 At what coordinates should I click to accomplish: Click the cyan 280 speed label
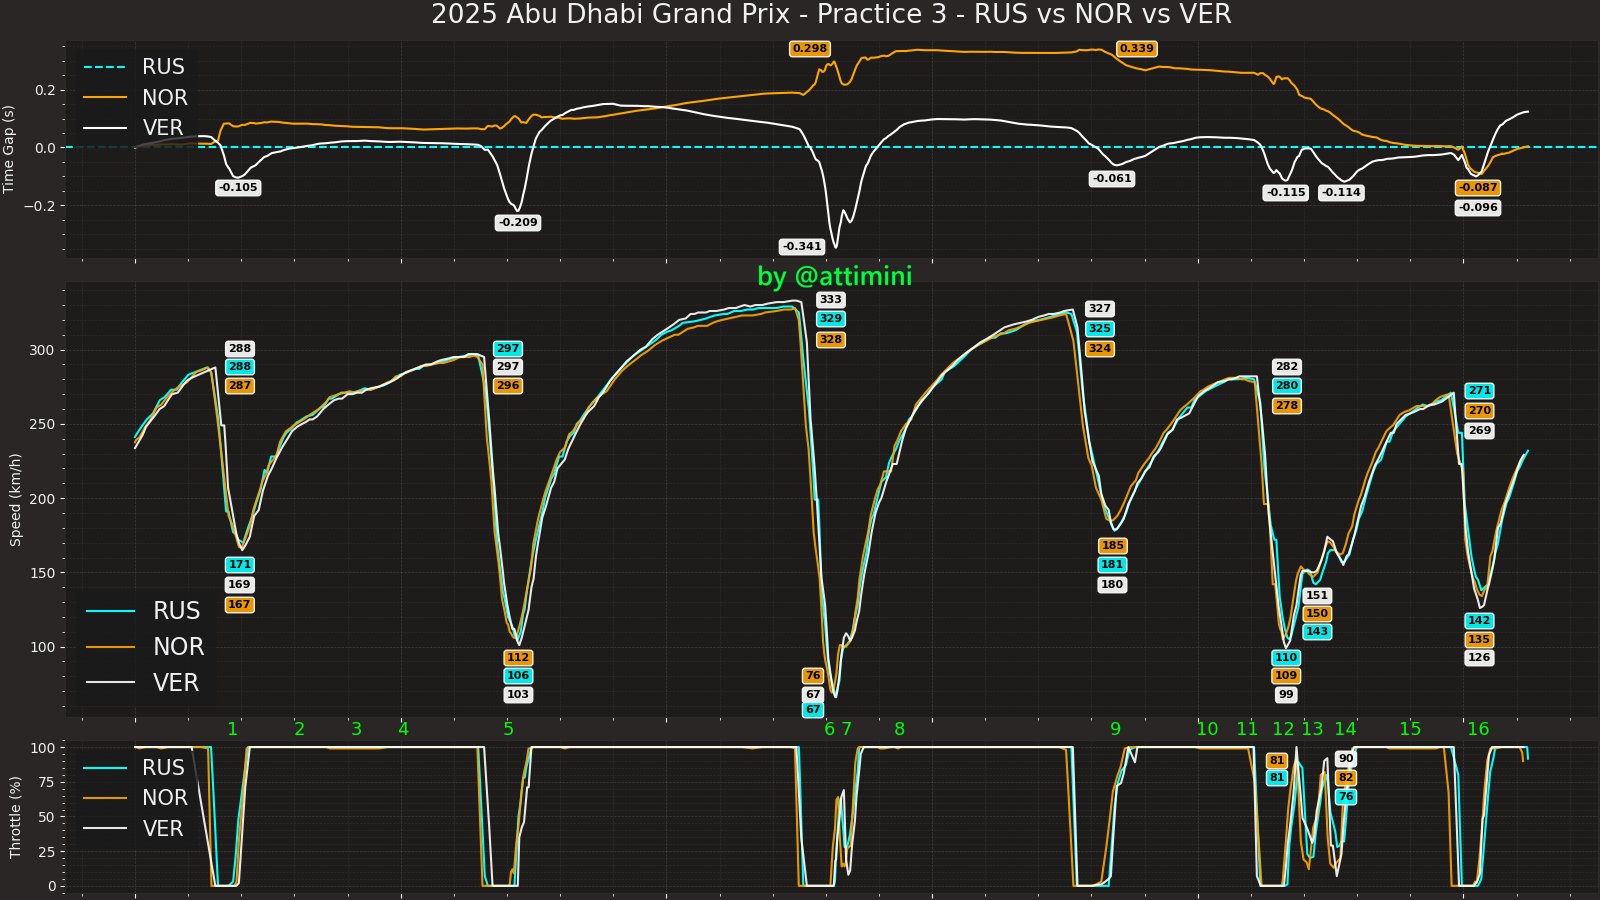pos(1286,386)
